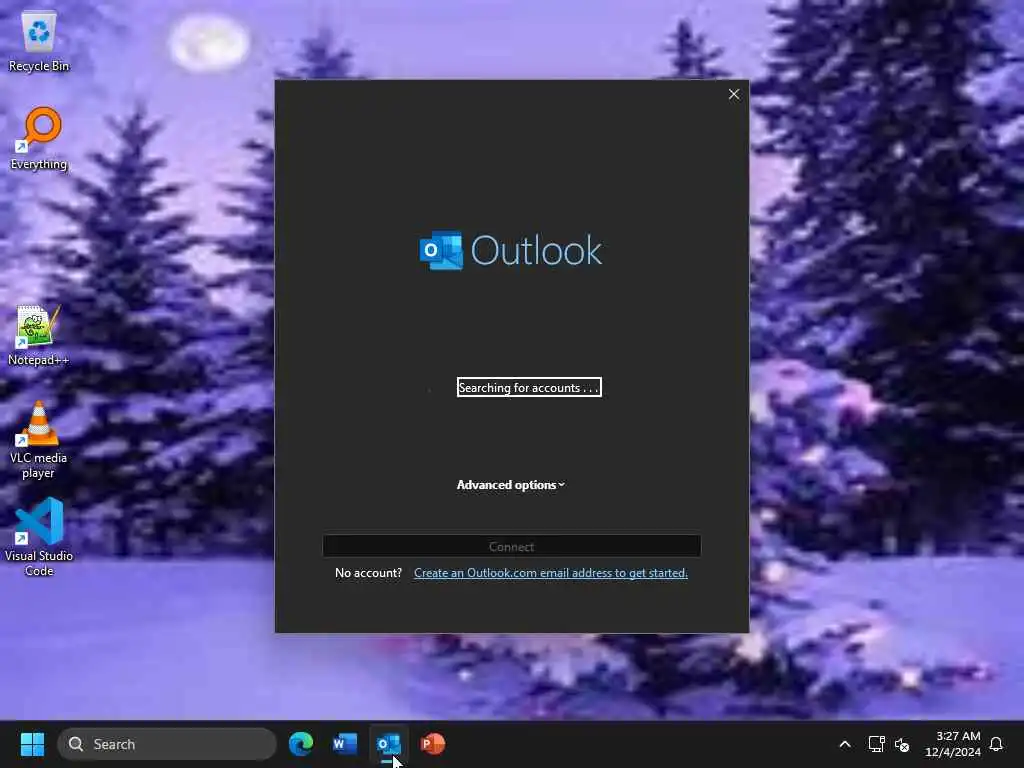Open the clock and date flyout
The image size is (1024, 768).
point(953,744)
